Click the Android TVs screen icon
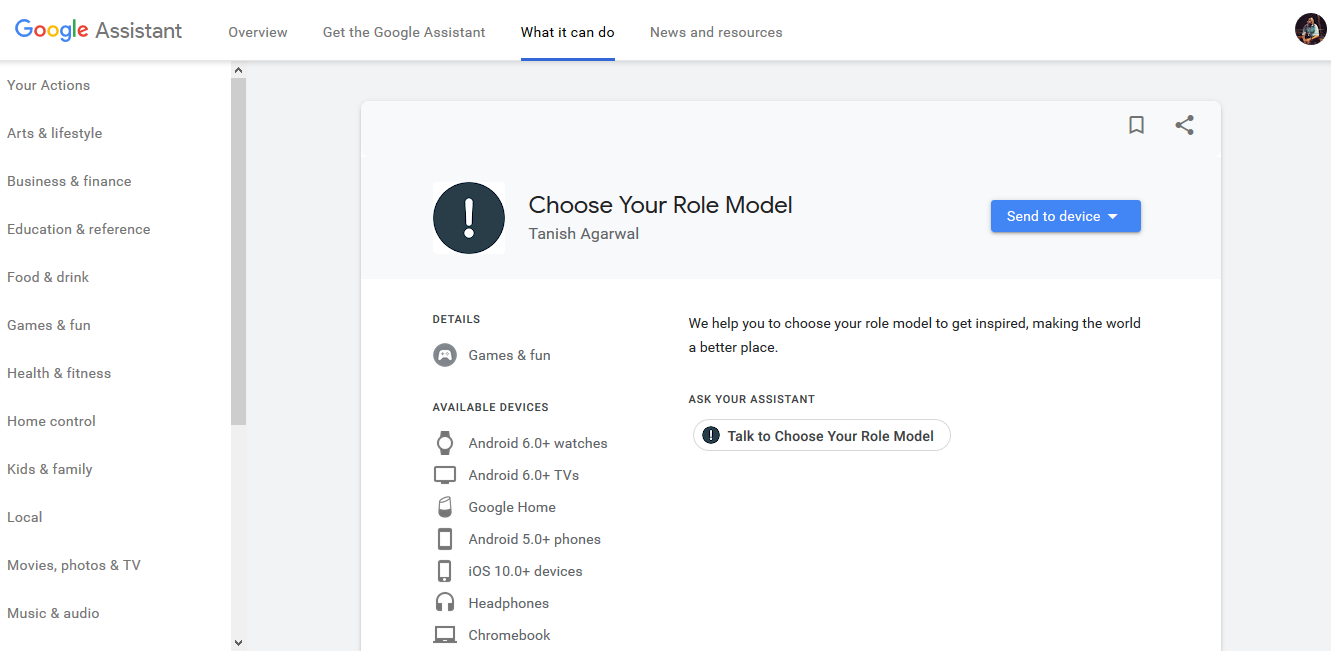The image size is (1331, 651). coord(445,475)
